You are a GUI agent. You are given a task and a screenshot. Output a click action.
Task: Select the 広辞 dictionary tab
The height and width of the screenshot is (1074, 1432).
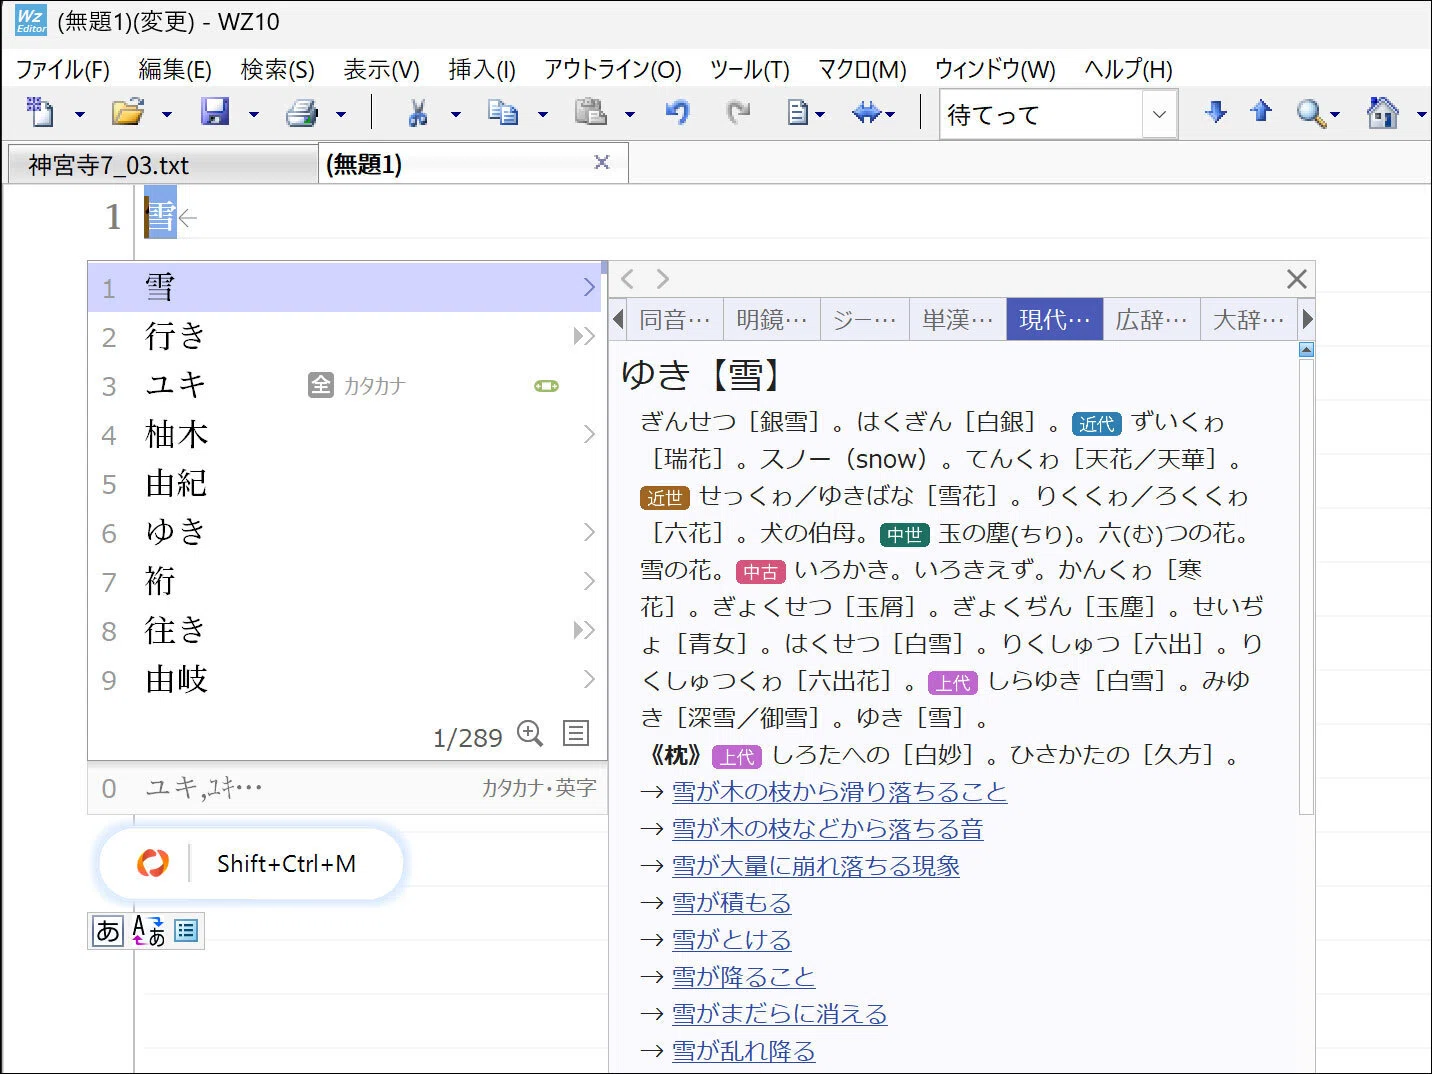[1151, 319]
